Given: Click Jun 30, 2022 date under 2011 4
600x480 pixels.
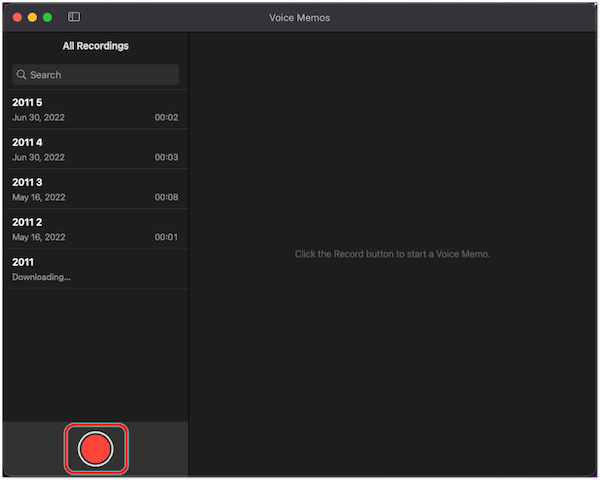Looking at the screenshot, I should [x=38, y=157].
